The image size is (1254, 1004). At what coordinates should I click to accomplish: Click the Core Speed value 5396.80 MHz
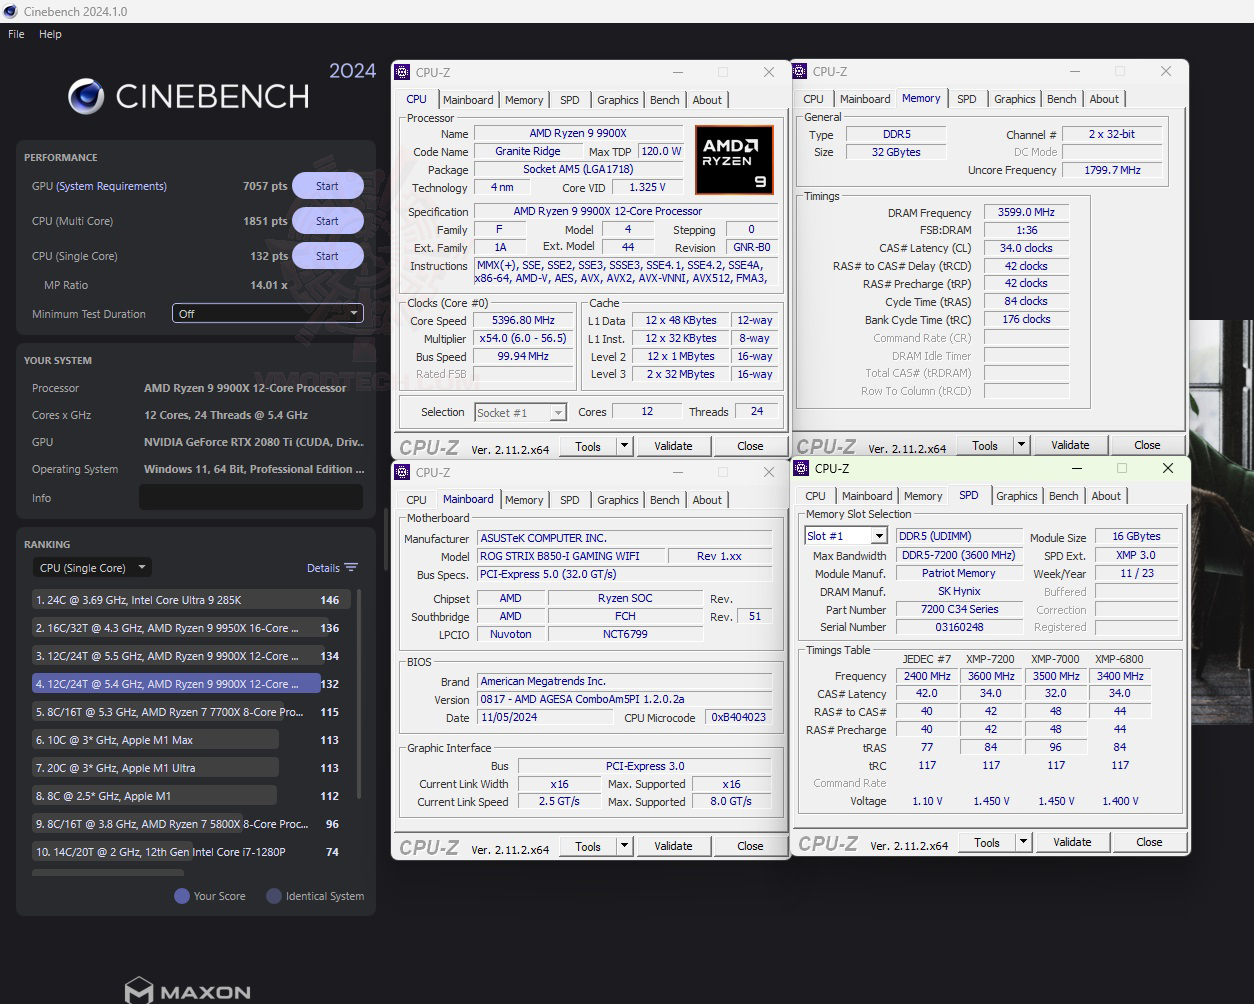click(x=524, y=321)
